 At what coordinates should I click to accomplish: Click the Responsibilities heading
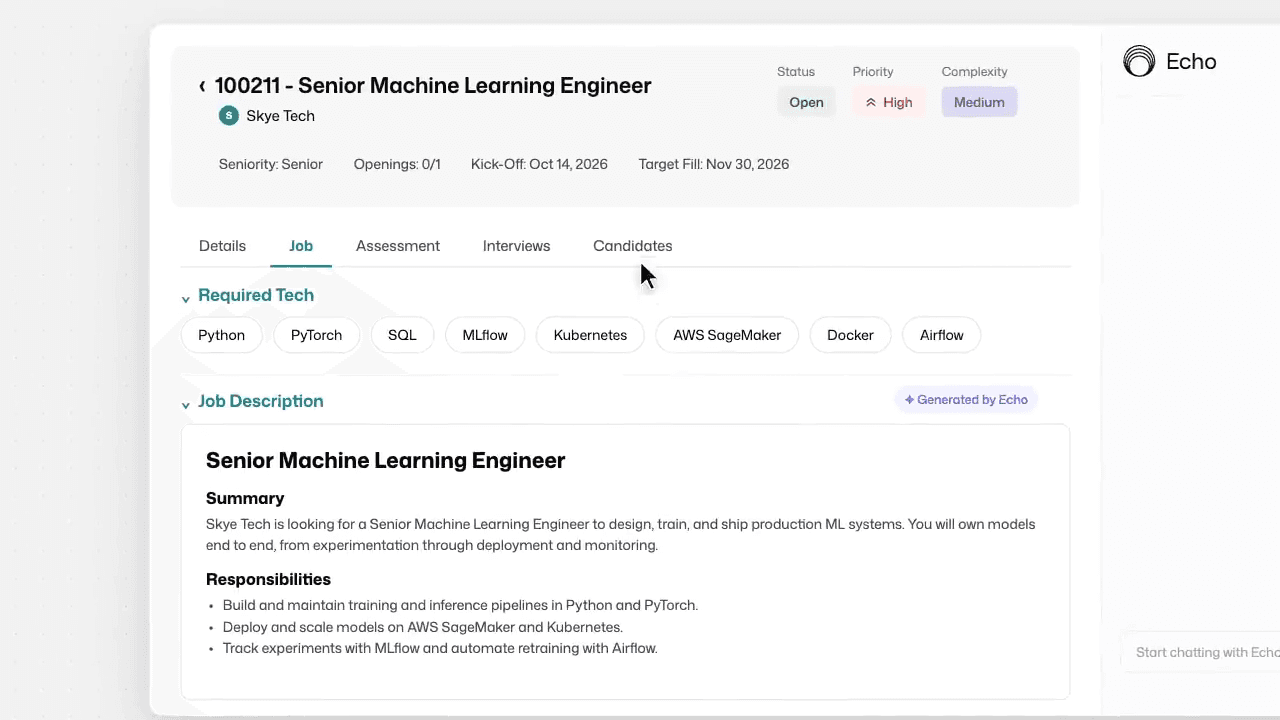click(x=268, y=580)
